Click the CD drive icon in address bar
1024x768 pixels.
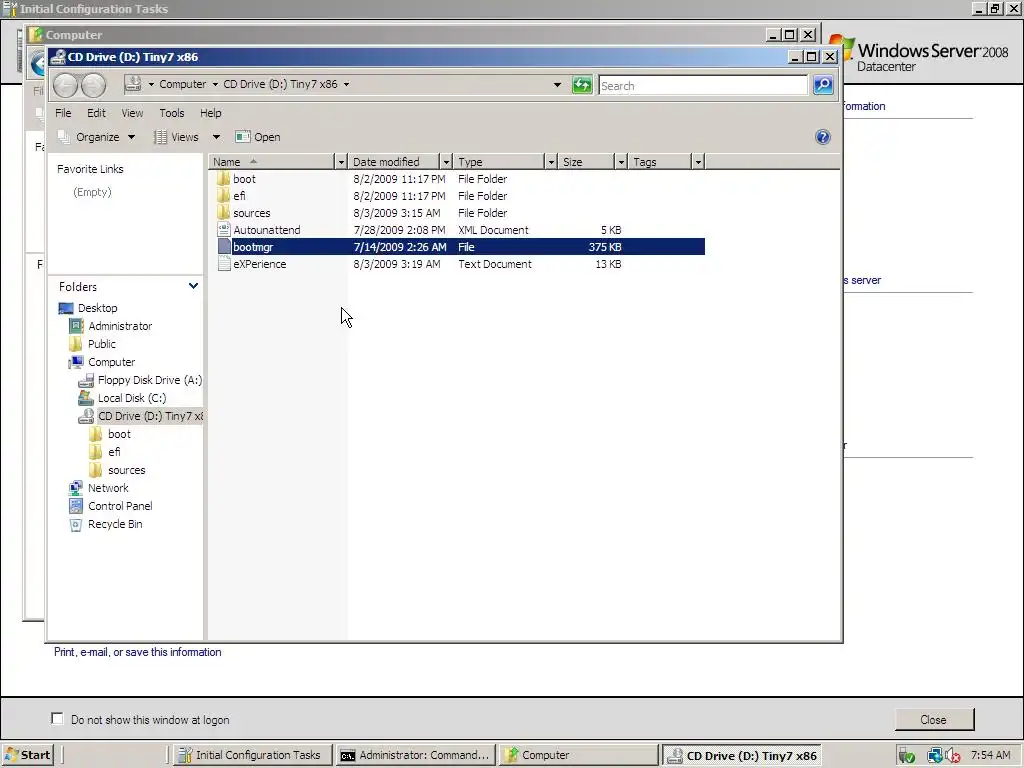click(133, 84)
